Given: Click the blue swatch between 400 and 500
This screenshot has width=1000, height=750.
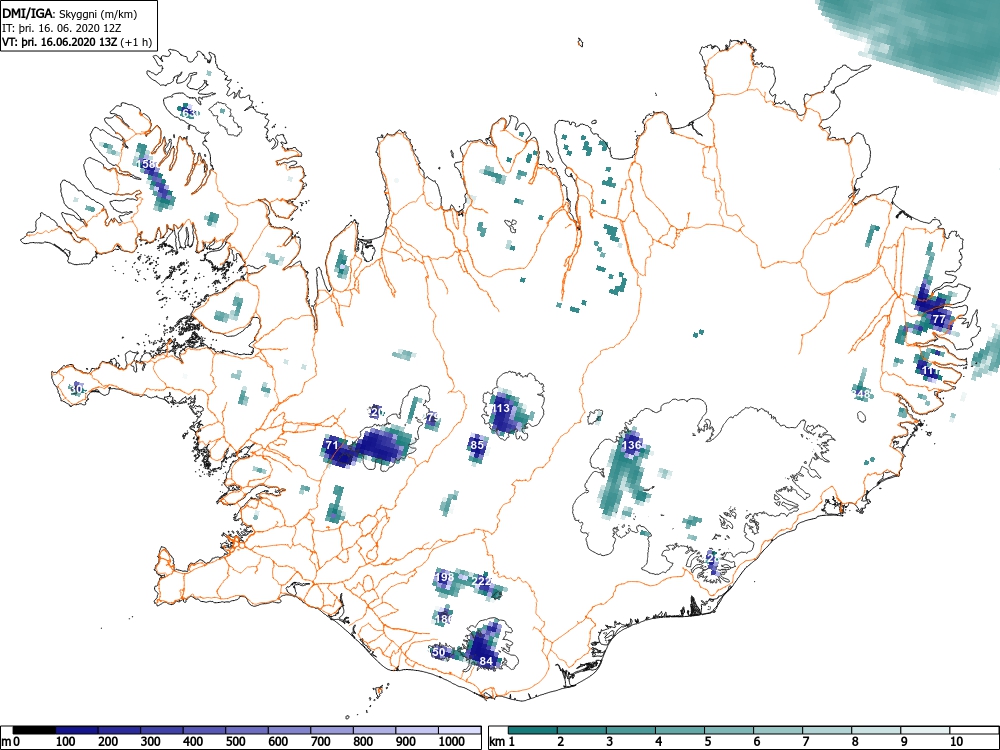Looking at the screenshot, I should [205, 730].
